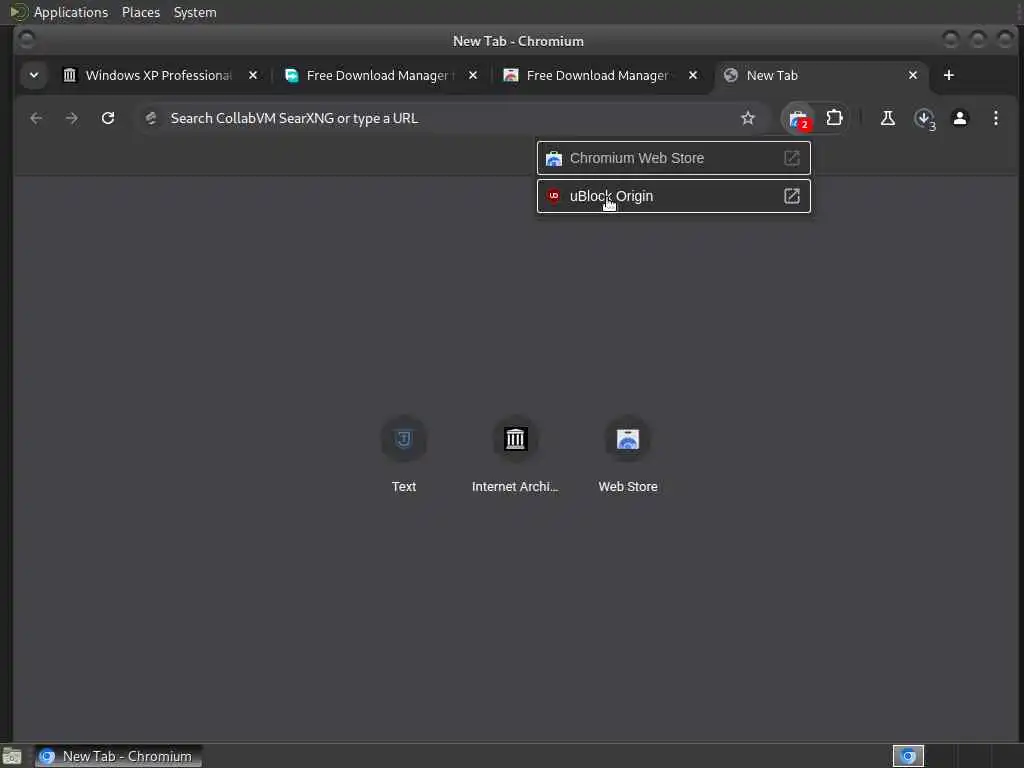The height and width of the screenshot is (768, 1024).
Task: Click the open-in-new icon beside uBlock Origin
Action: pyautogui.click(x=792, y=196)
